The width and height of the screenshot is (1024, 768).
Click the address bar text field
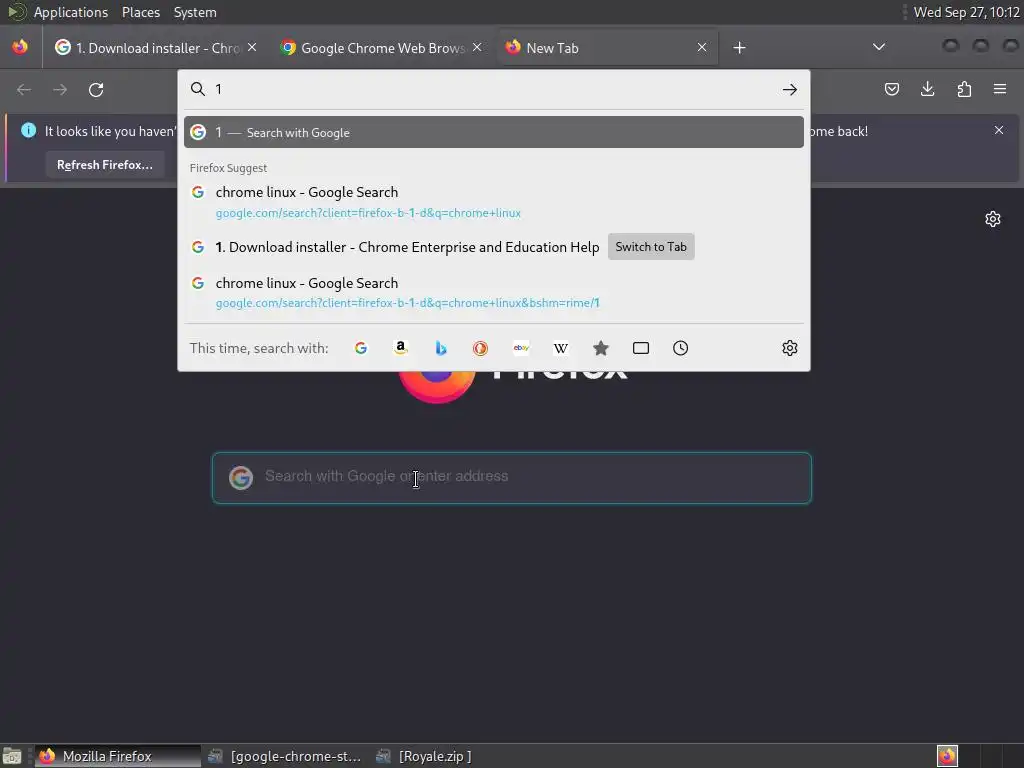pos(494,89)
